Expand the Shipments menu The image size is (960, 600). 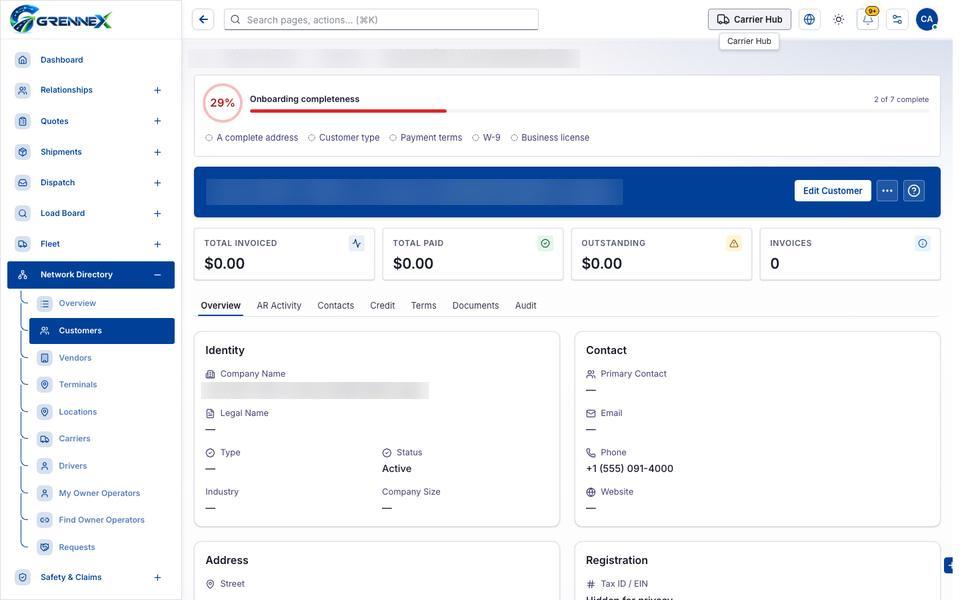(x=157, y=152)
